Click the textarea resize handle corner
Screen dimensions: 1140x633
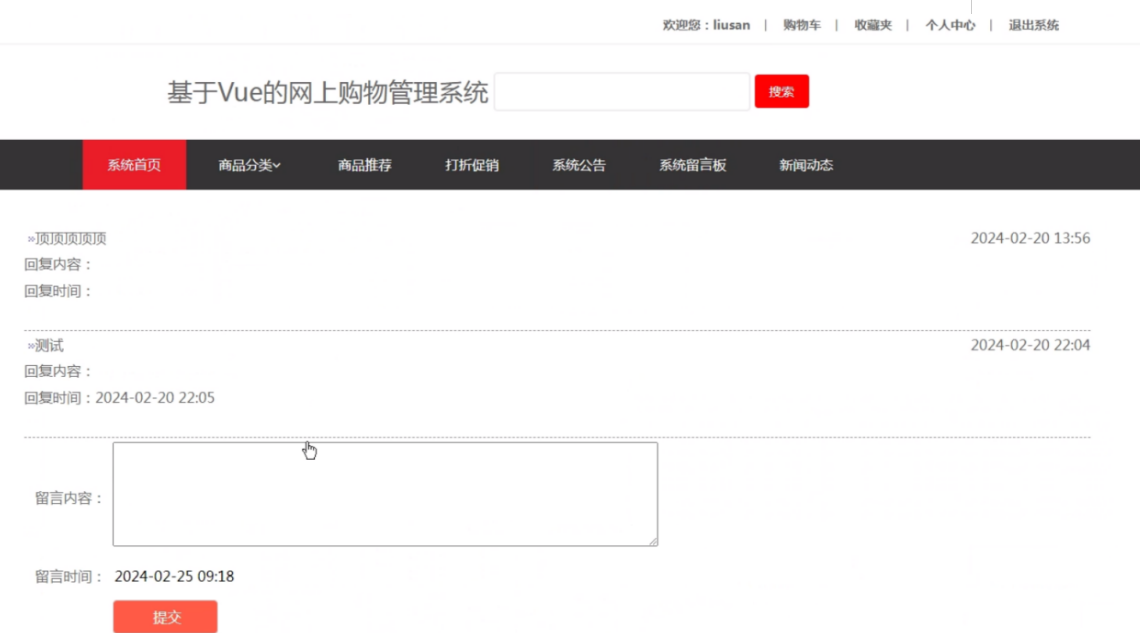tap(653, 541)
